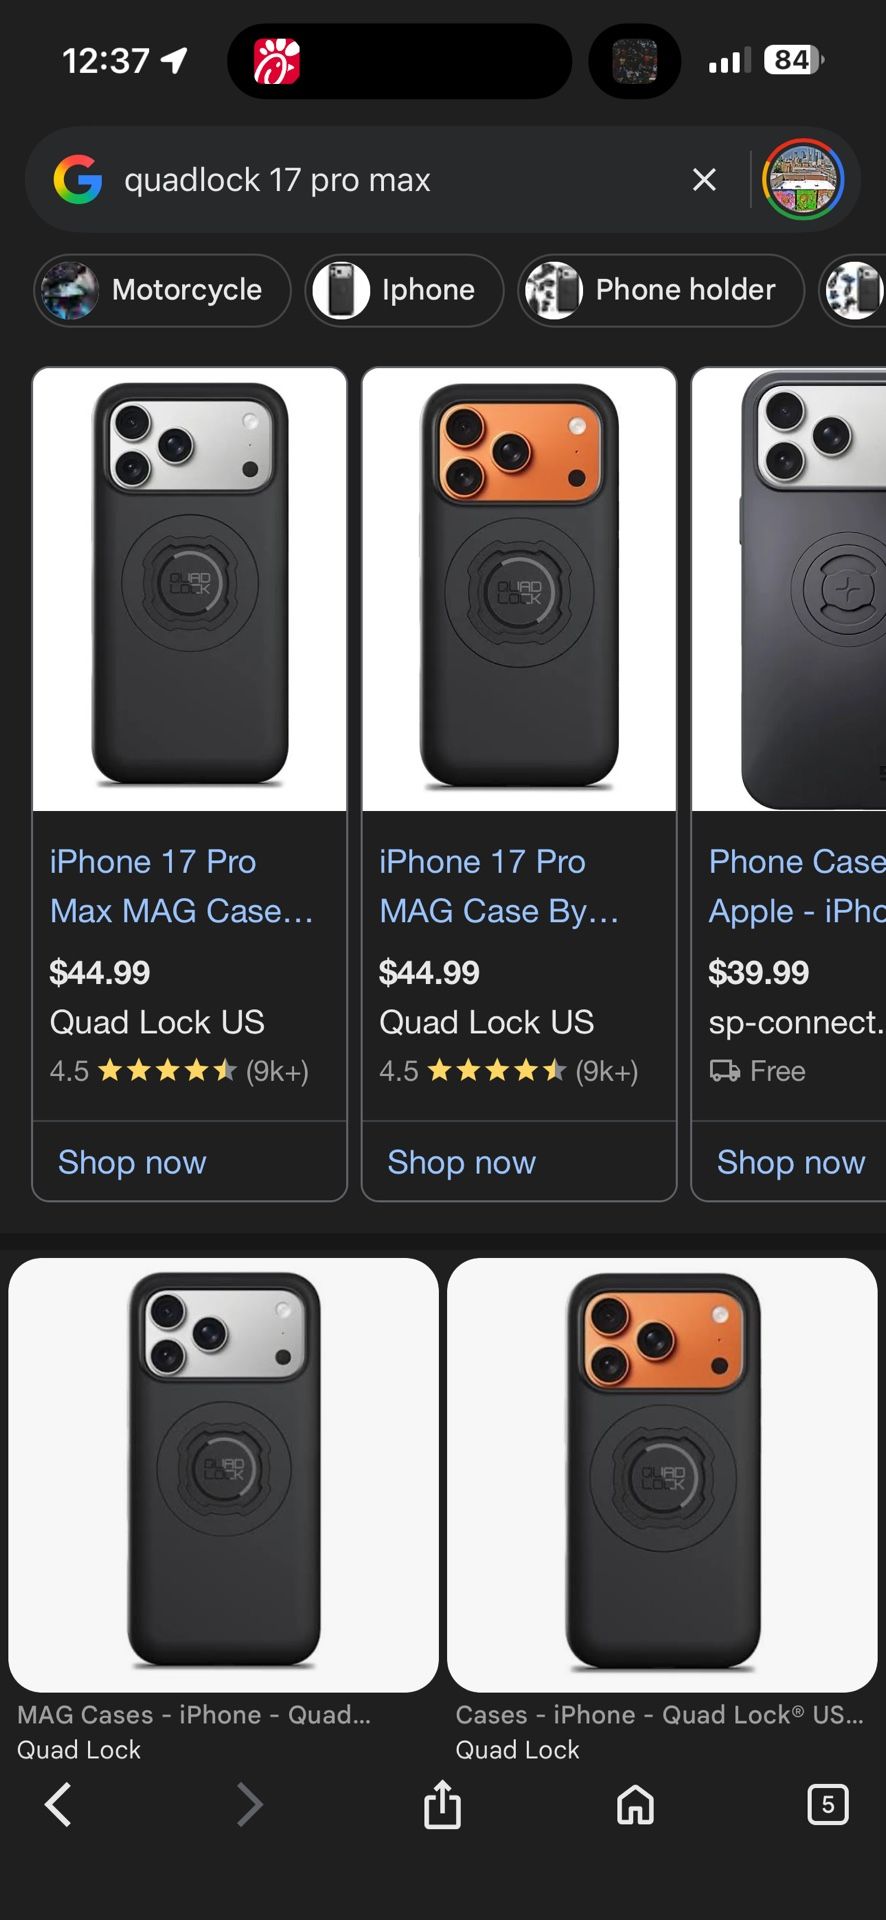This screenshot has width=886, height=1920.
Task: Select the Motorcycle filter chip
Action: pyautogui.click(x=163, y=290)
